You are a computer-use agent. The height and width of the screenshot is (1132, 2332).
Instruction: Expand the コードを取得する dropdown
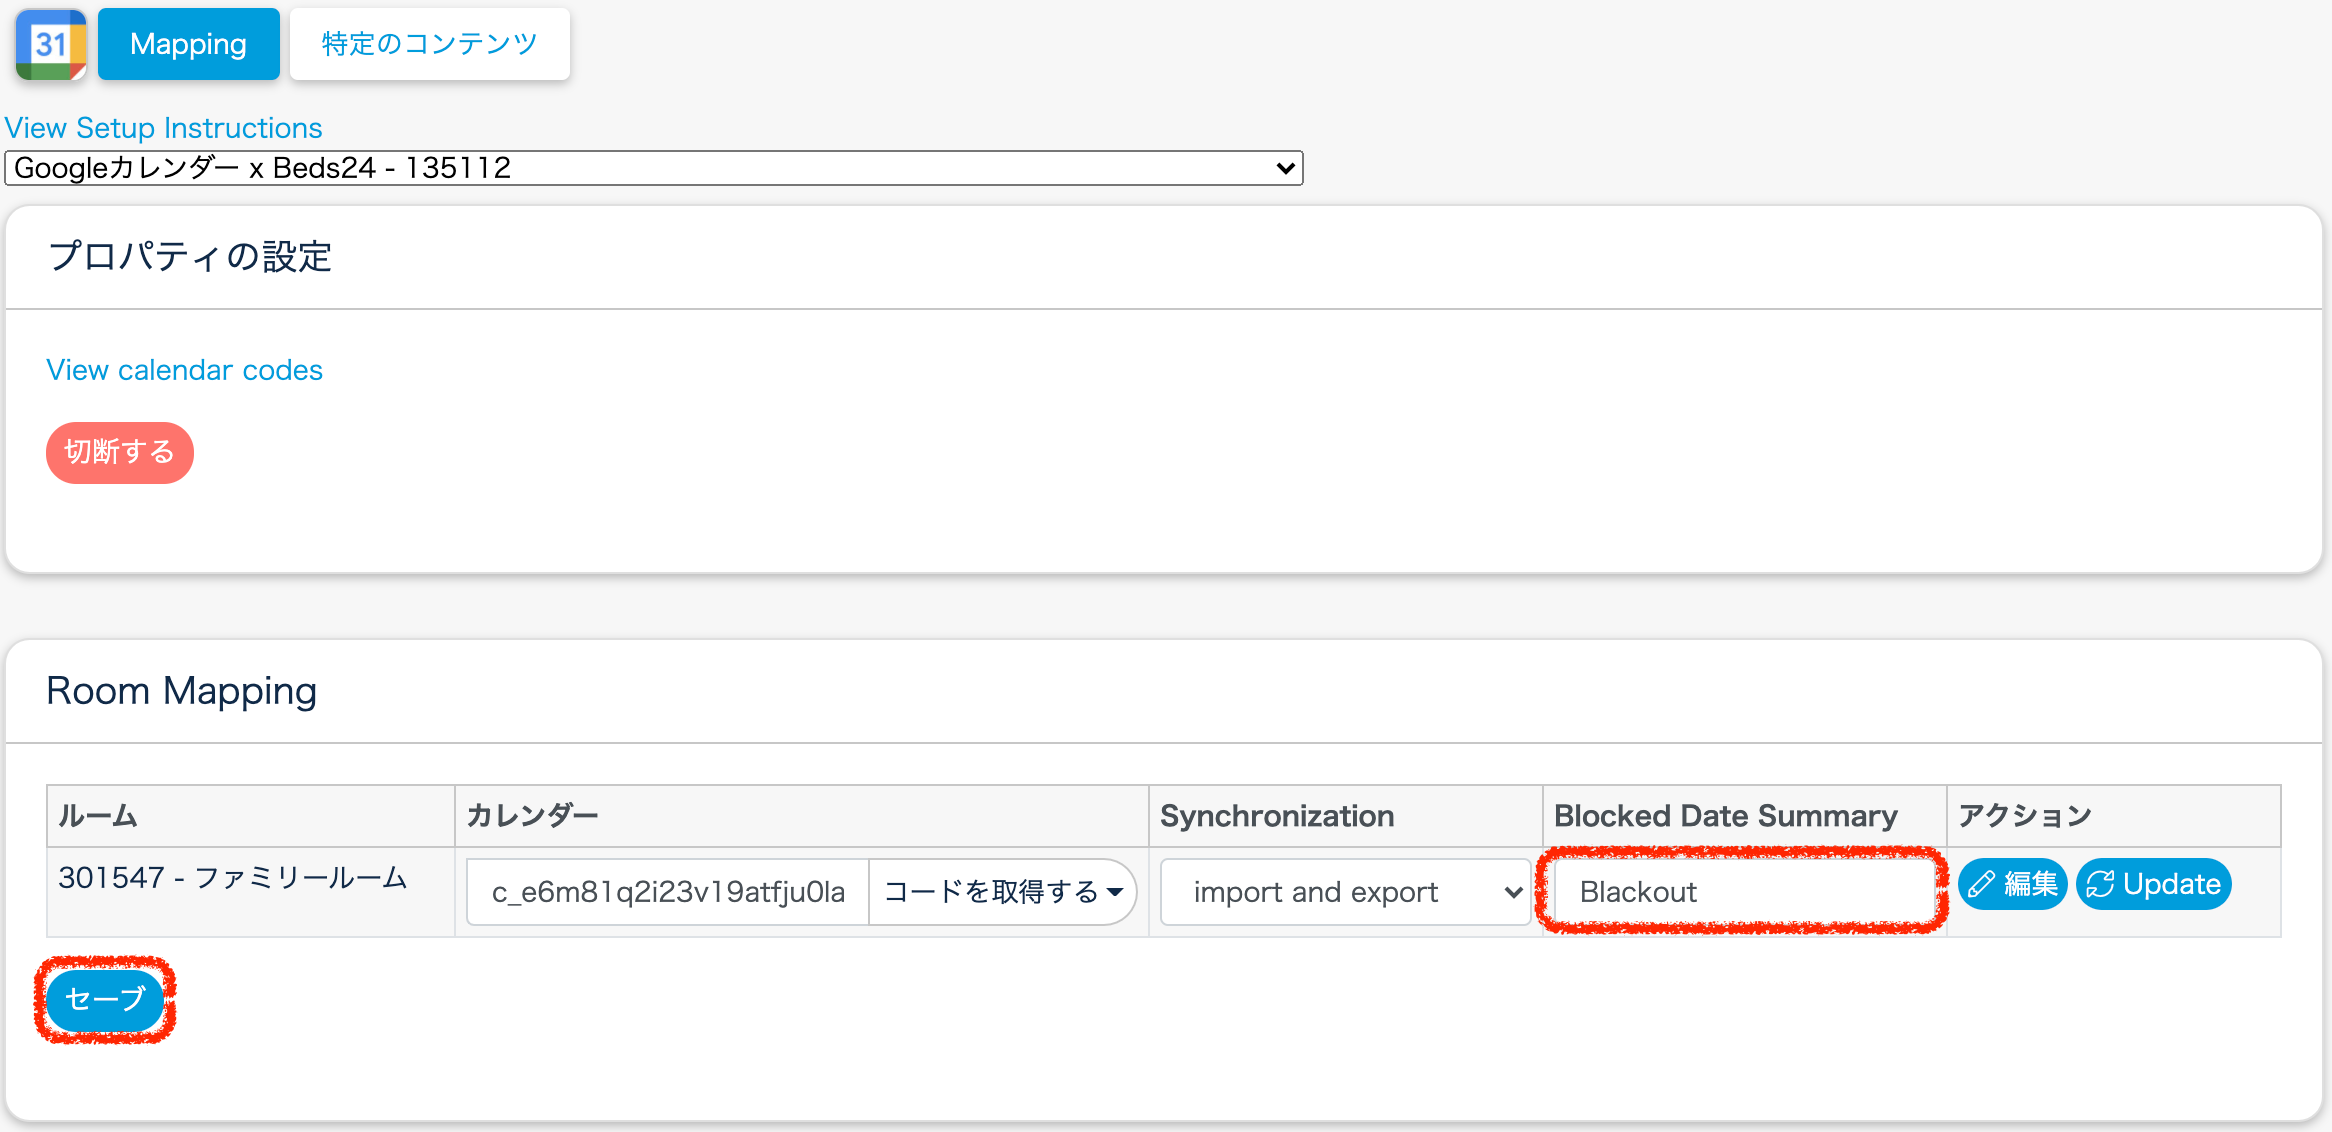coord(1002,892)
